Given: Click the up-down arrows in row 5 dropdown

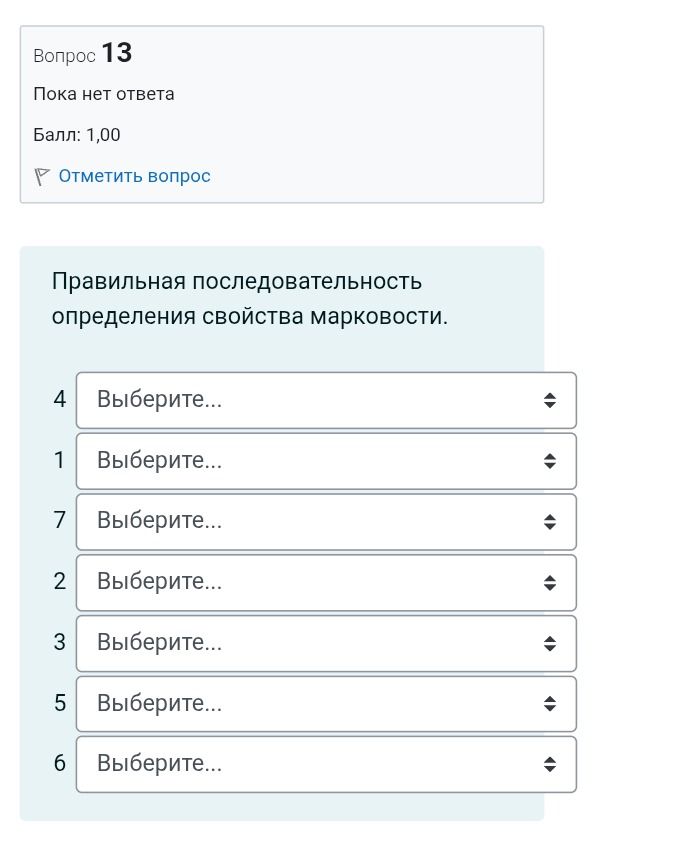Looking at the screenshot, I should (550, 704).
